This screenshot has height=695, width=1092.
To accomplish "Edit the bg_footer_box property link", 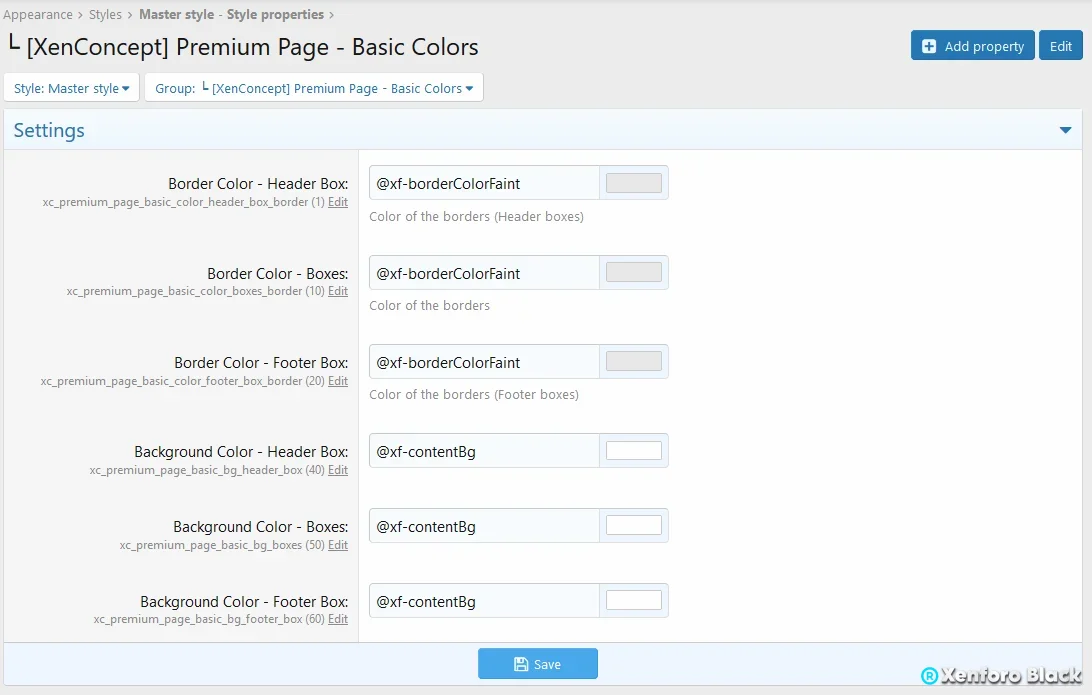I will pos(338,619).
